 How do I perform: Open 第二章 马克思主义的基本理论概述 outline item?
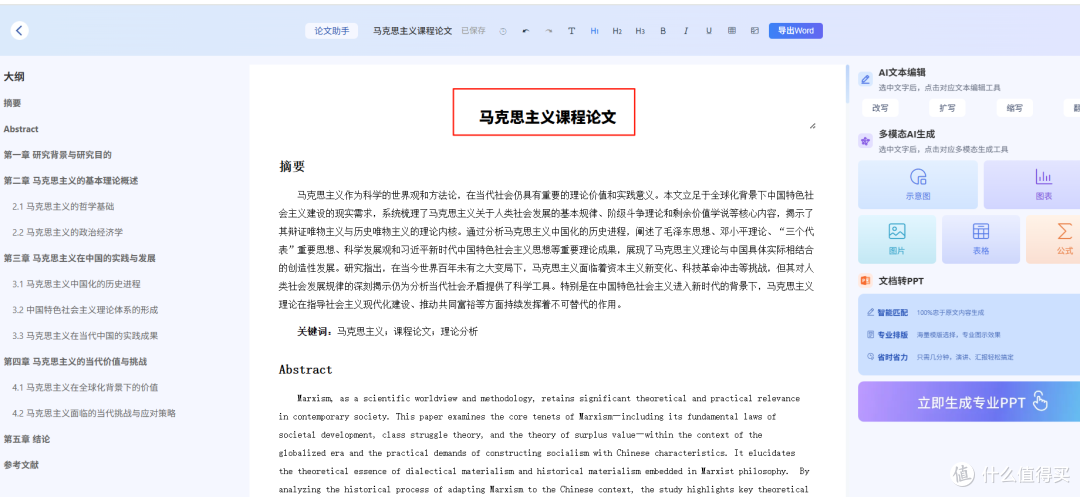(71, 180)
